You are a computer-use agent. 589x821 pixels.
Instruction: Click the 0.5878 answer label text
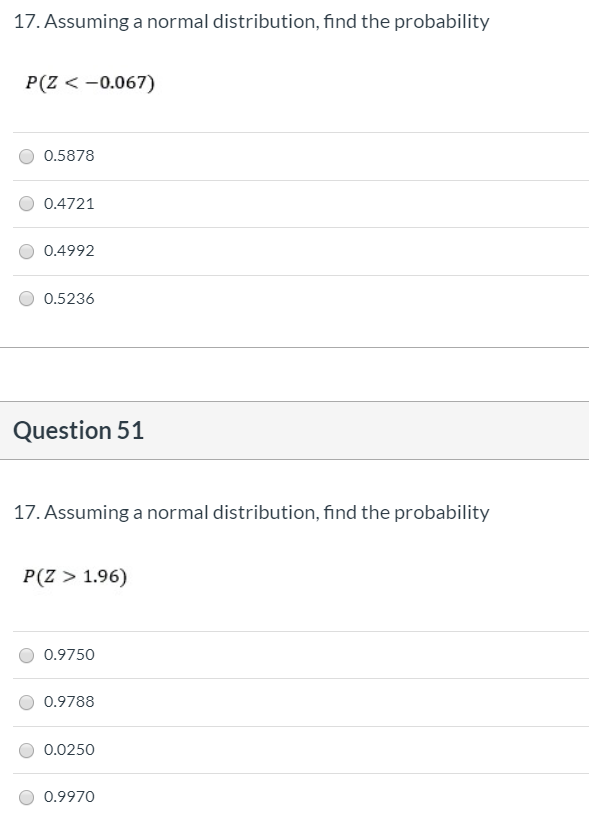tap(68, 156)
